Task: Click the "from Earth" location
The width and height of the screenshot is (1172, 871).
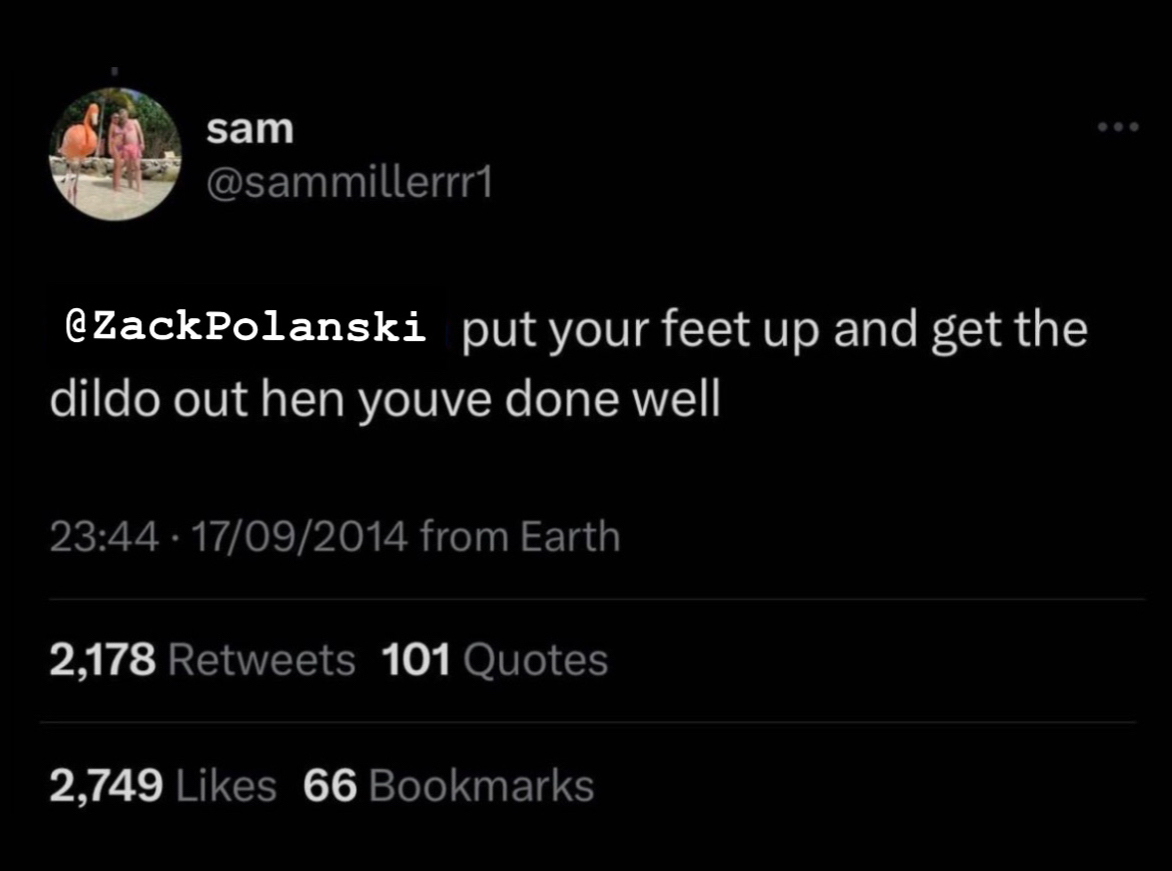Action: point(520,538)
